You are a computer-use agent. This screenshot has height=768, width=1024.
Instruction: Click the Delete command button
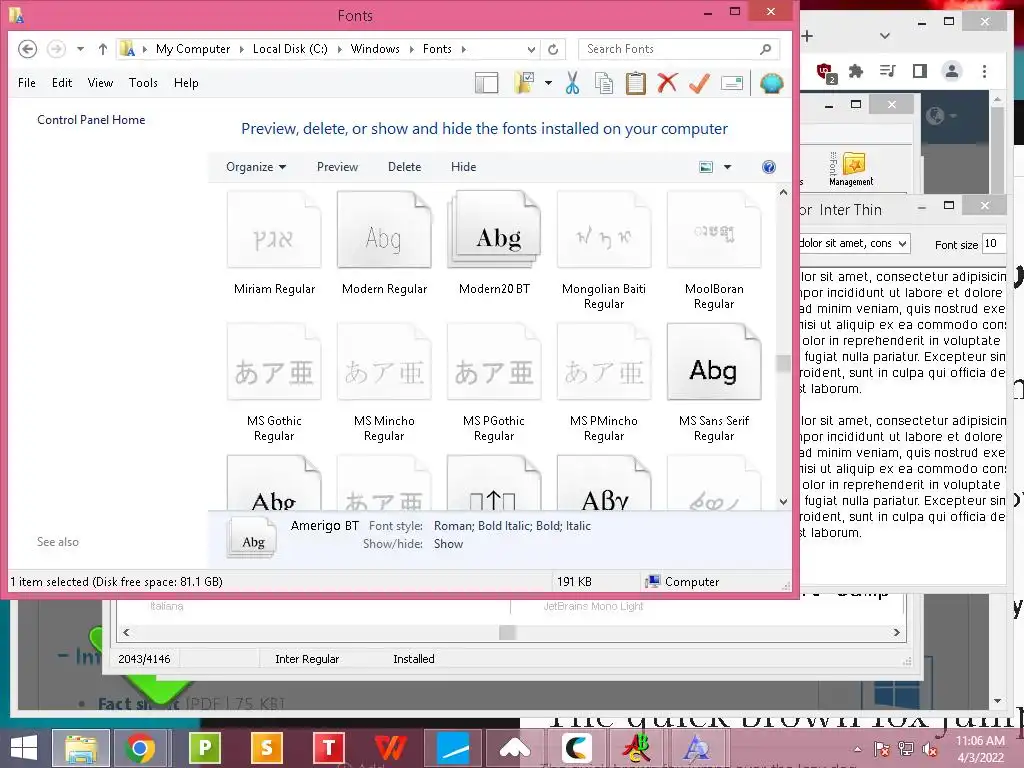pos(404,167)
